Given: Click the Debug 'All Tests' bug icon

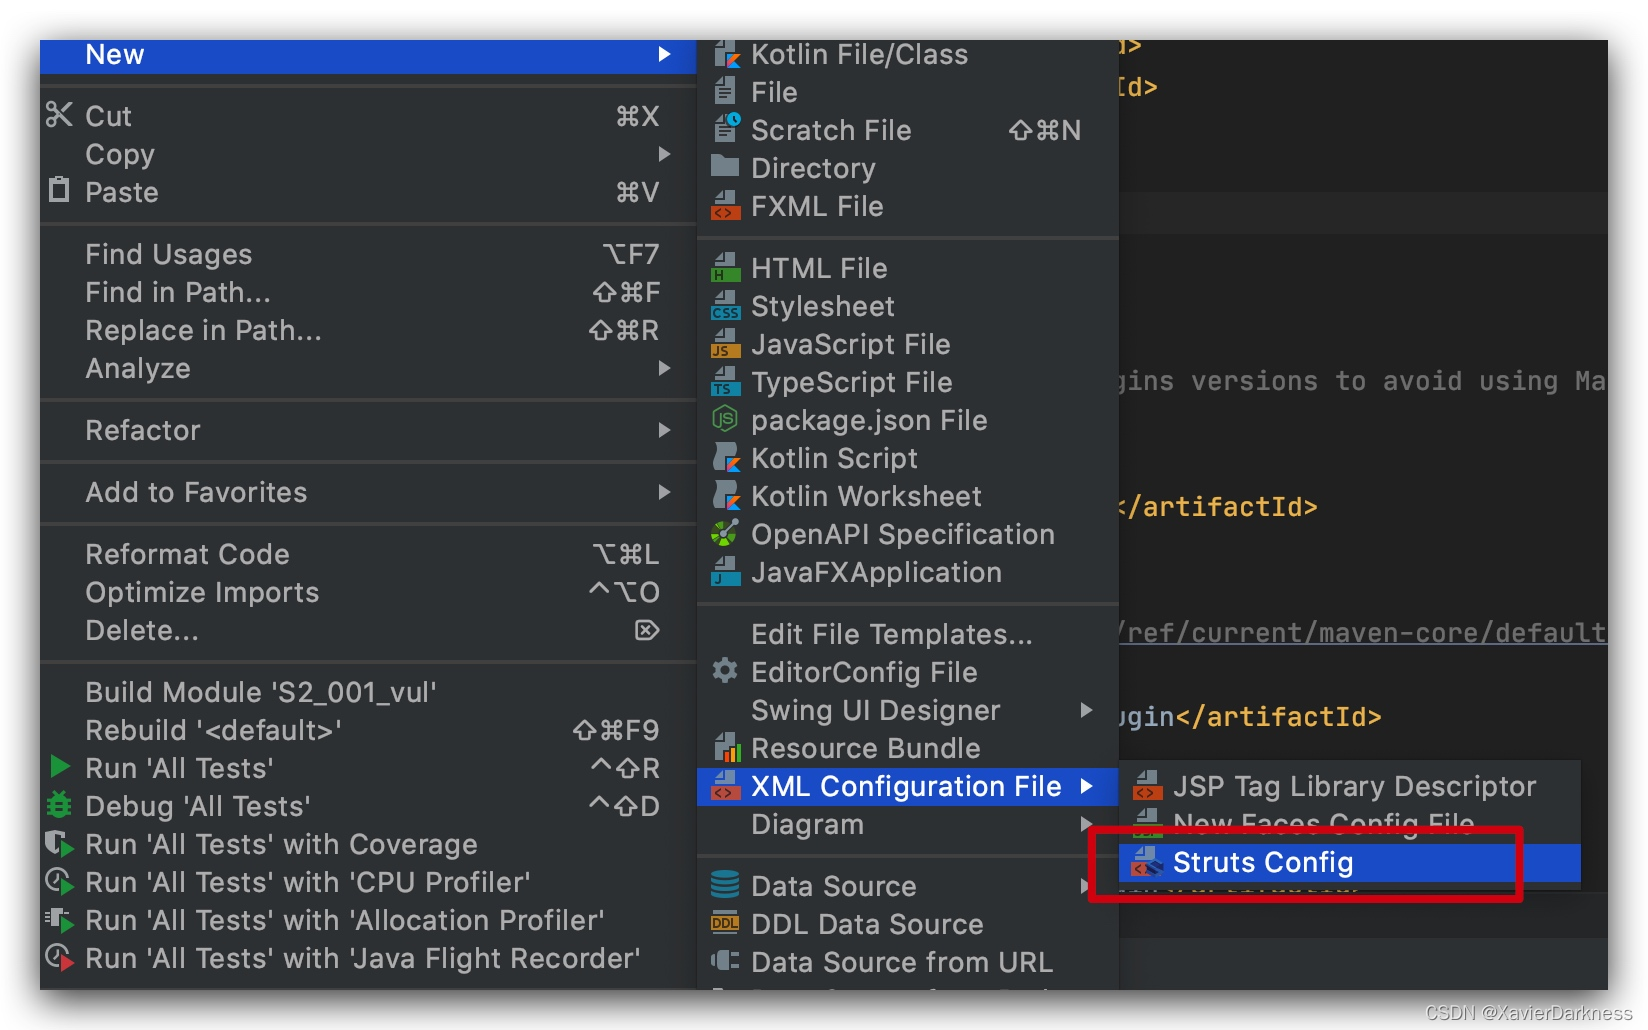Looking at the screenshot, I should [x=59, y=804].
